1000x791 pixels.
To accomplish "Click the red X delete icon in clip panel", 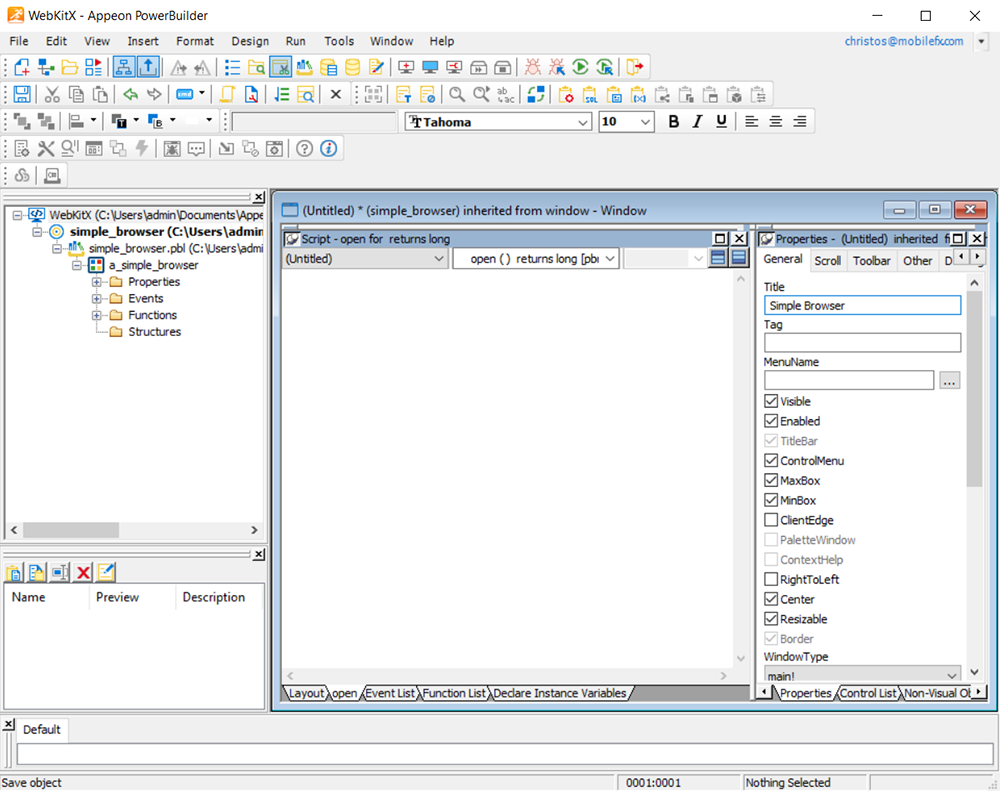I will (83, 572).
